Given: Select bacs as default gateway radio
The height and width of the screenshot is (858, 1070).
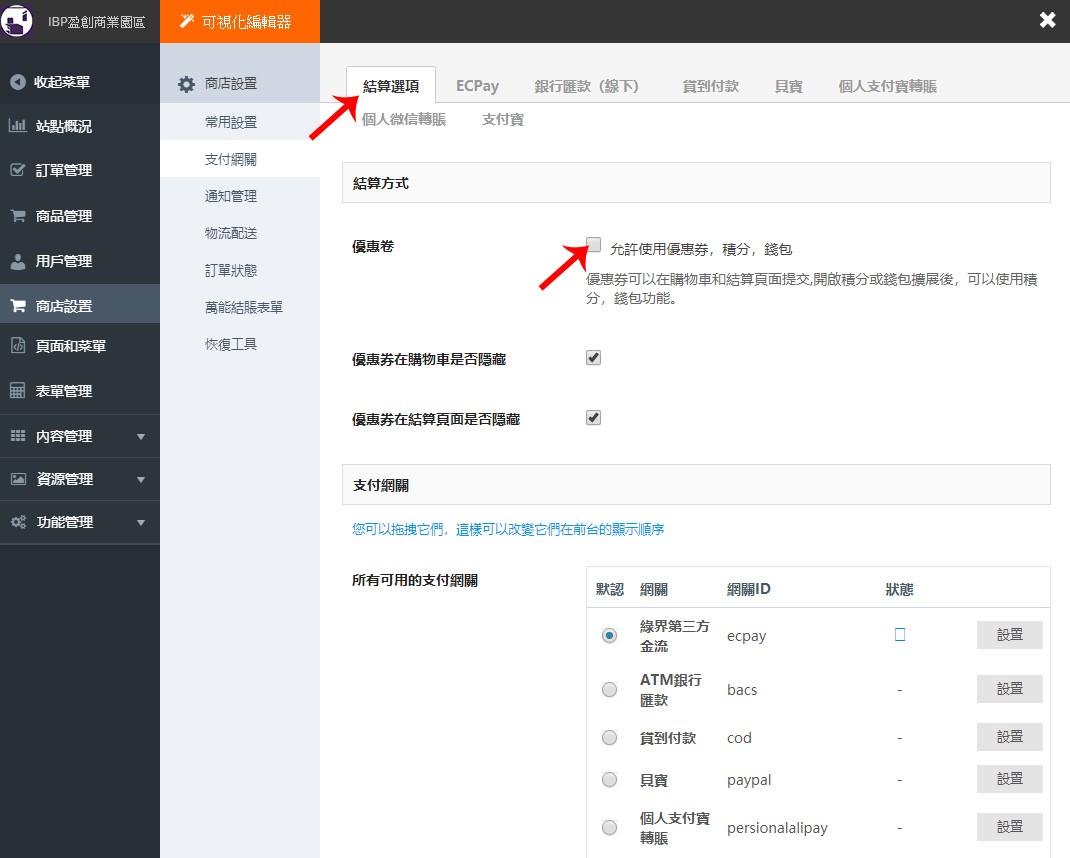Looking at the screenshot, I should [609, 689].
